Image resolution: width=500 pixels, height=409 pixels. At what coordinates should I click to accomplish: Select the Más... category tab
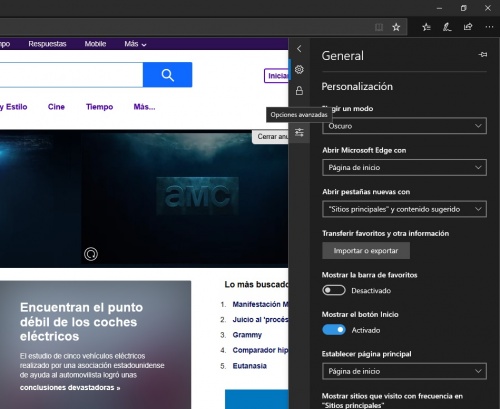(x=144, y=107)
